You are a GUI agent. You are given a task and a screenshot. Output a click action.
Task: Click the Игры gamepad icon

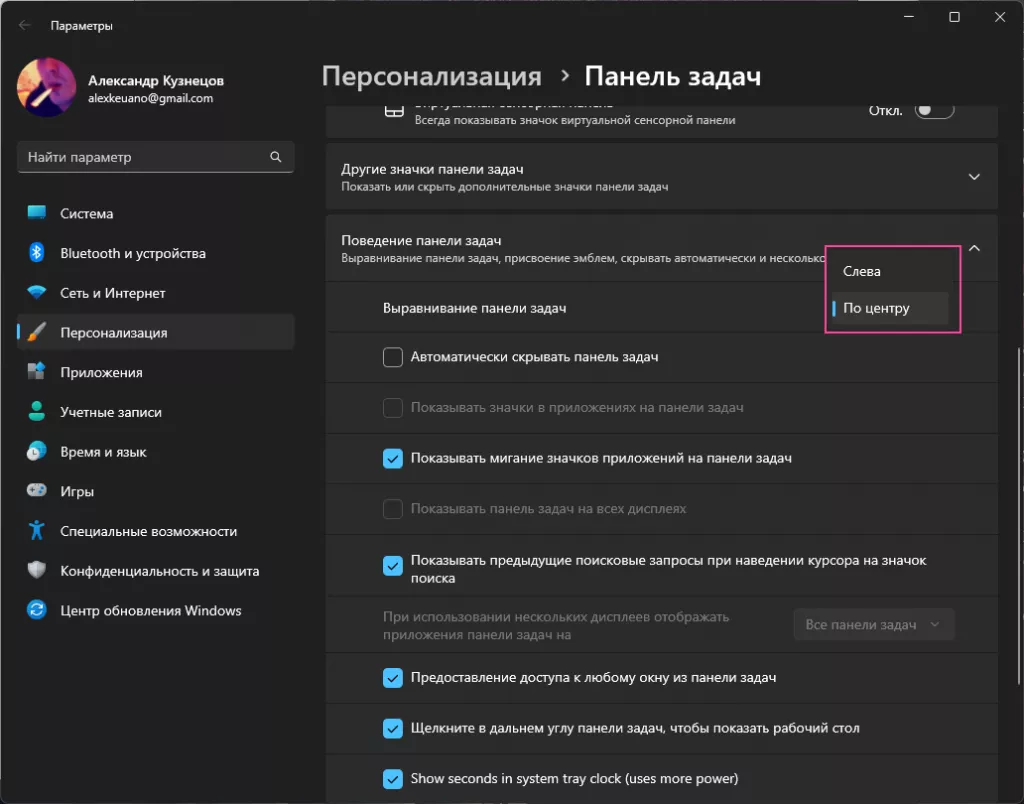point(37,491)
